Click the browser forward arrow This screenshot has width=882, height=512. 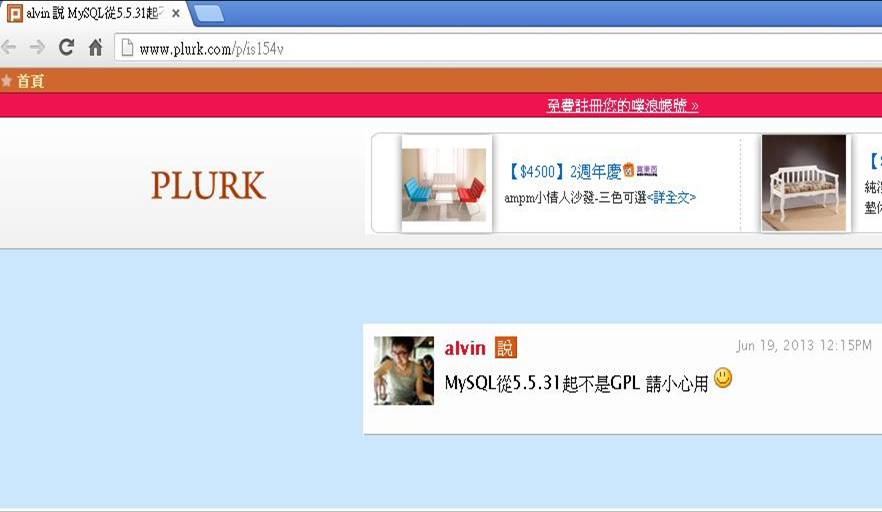point(37,48)
